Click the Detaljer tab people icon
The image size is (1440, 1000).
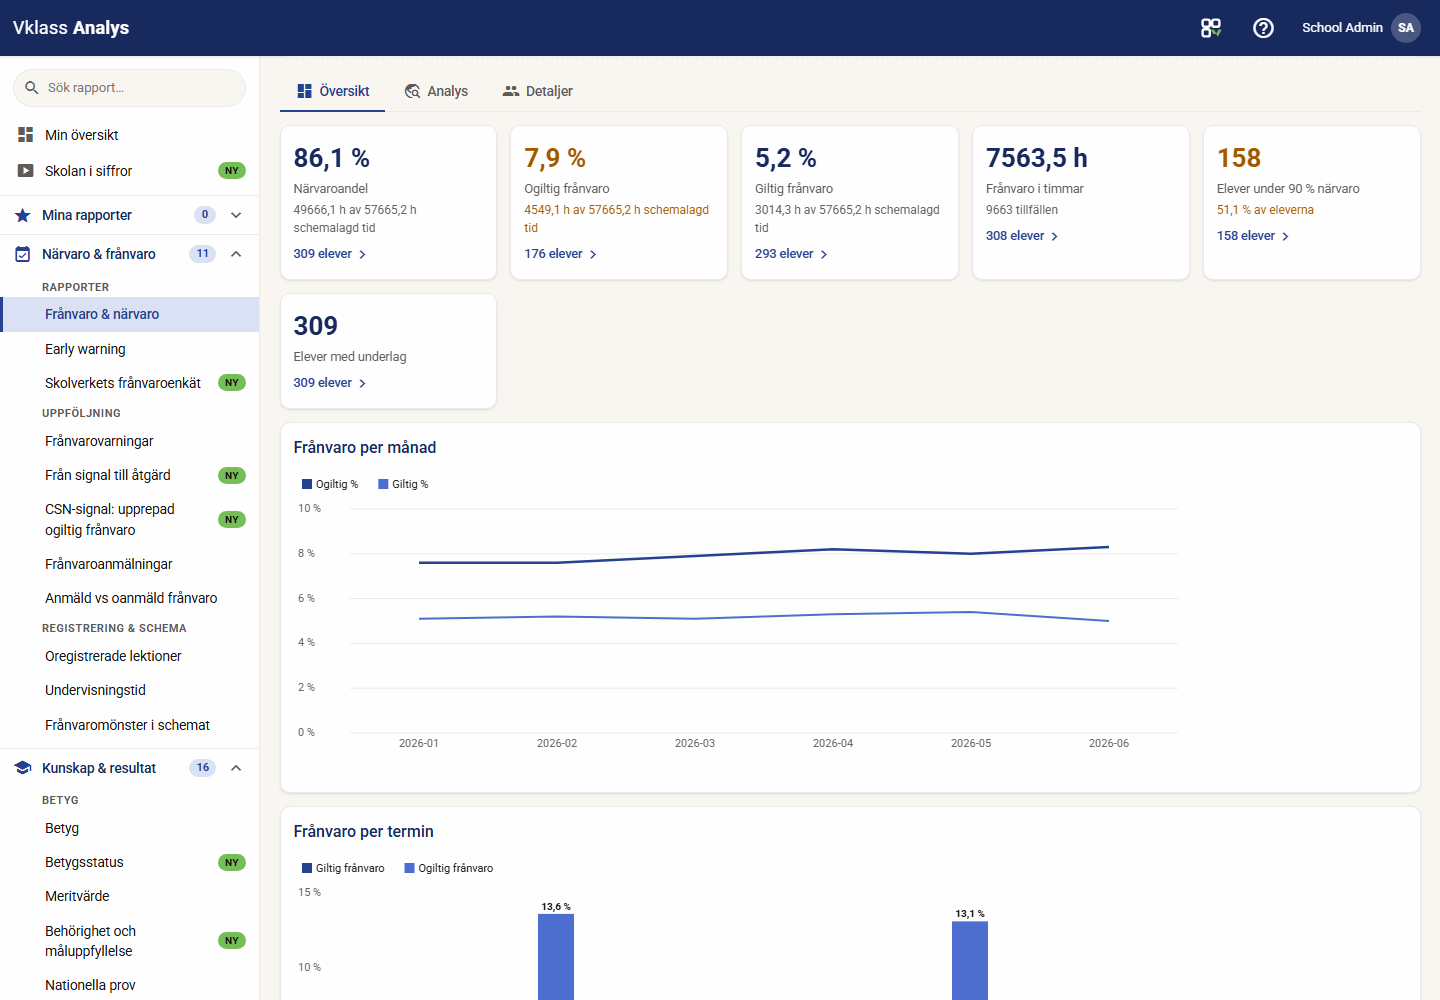click(x=511, y=91)
